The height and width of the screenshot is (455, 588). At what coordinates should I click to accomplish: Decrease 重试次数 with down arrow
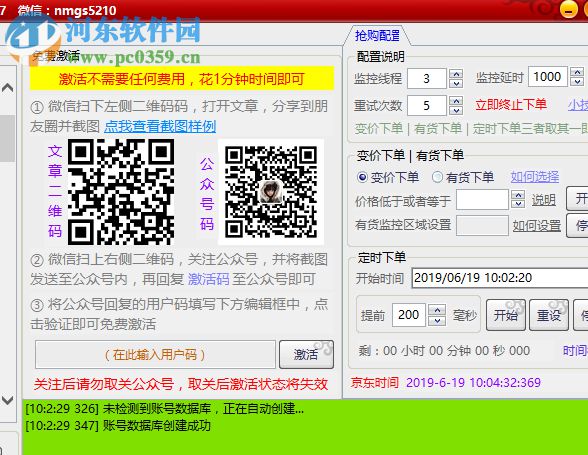[456, 110]
